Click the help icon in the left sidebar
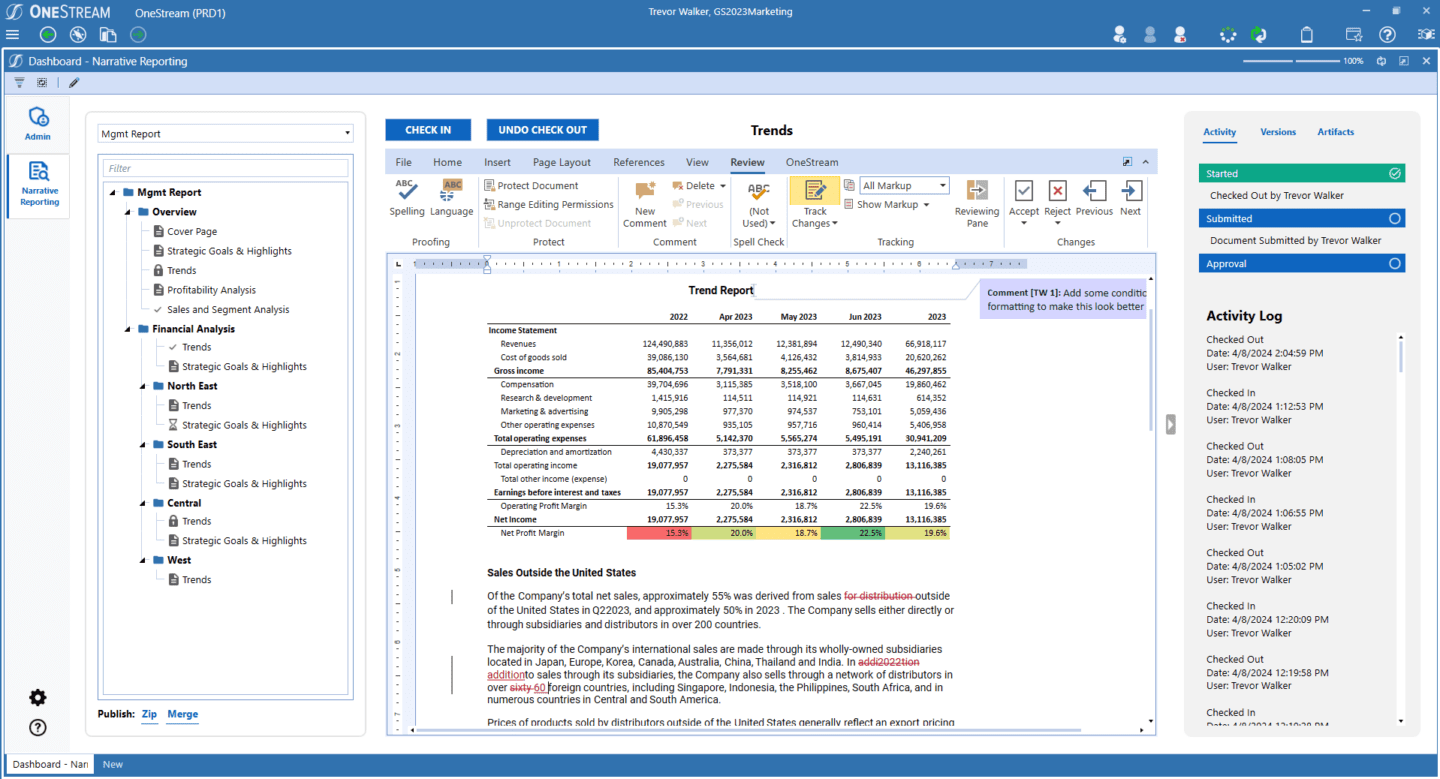1440x779 pixels. click(x=38, y=728)
